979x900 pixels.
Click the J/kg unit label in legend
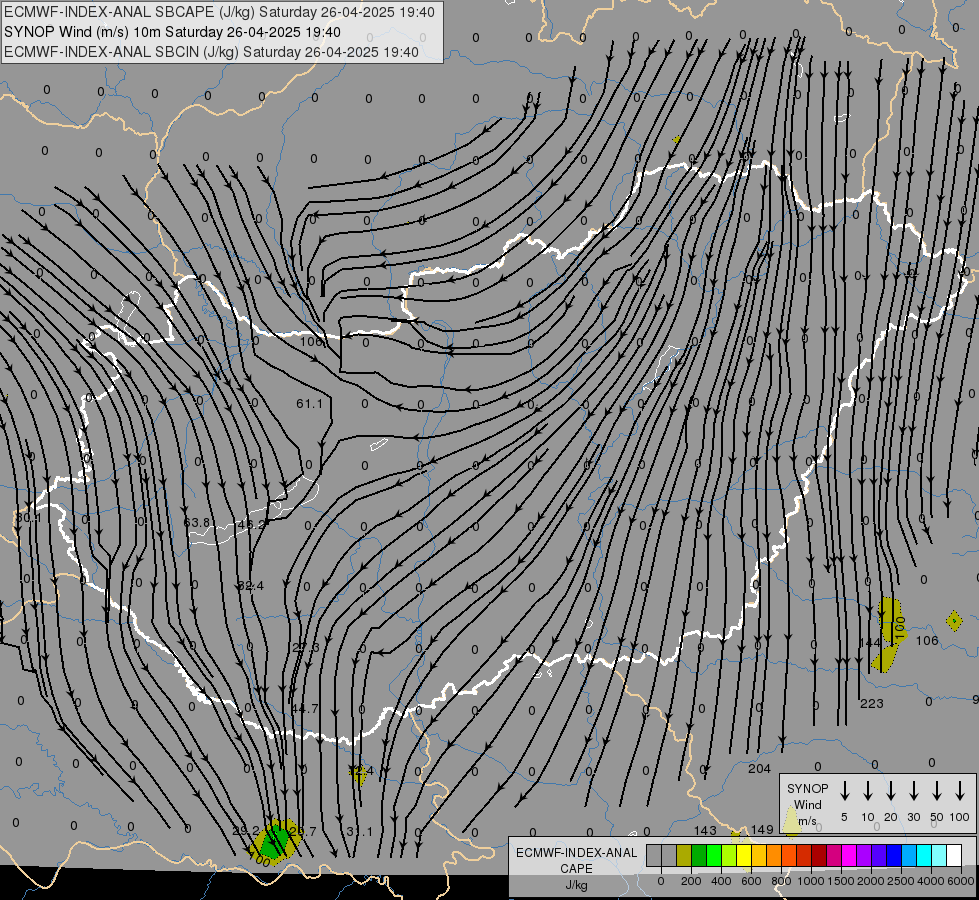tap(576, 885)
